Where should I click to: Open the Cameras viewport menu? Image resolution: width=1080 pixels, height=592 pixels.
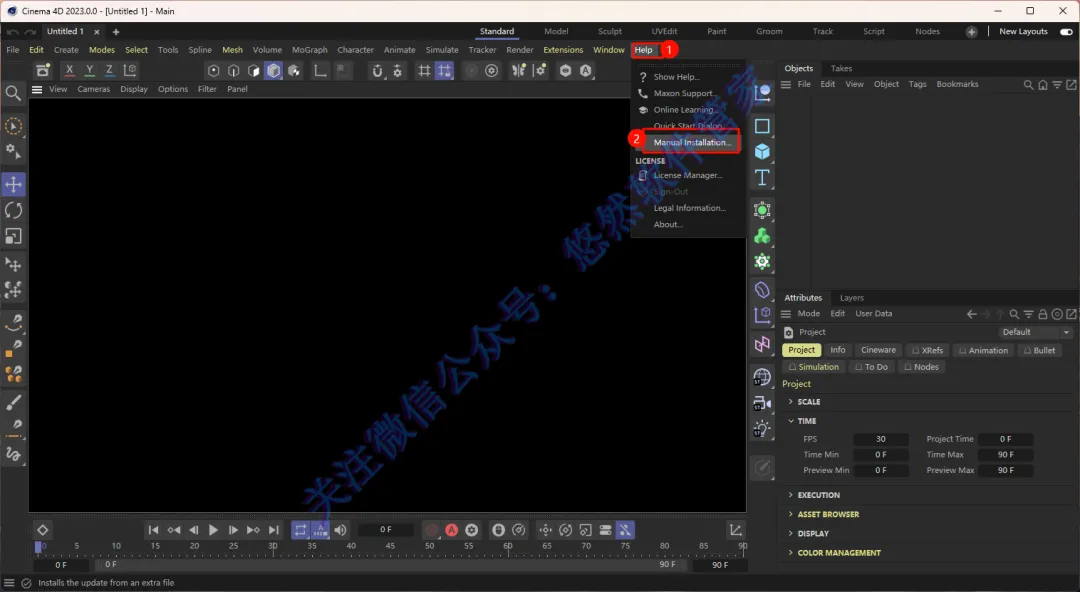pos(94,90)
